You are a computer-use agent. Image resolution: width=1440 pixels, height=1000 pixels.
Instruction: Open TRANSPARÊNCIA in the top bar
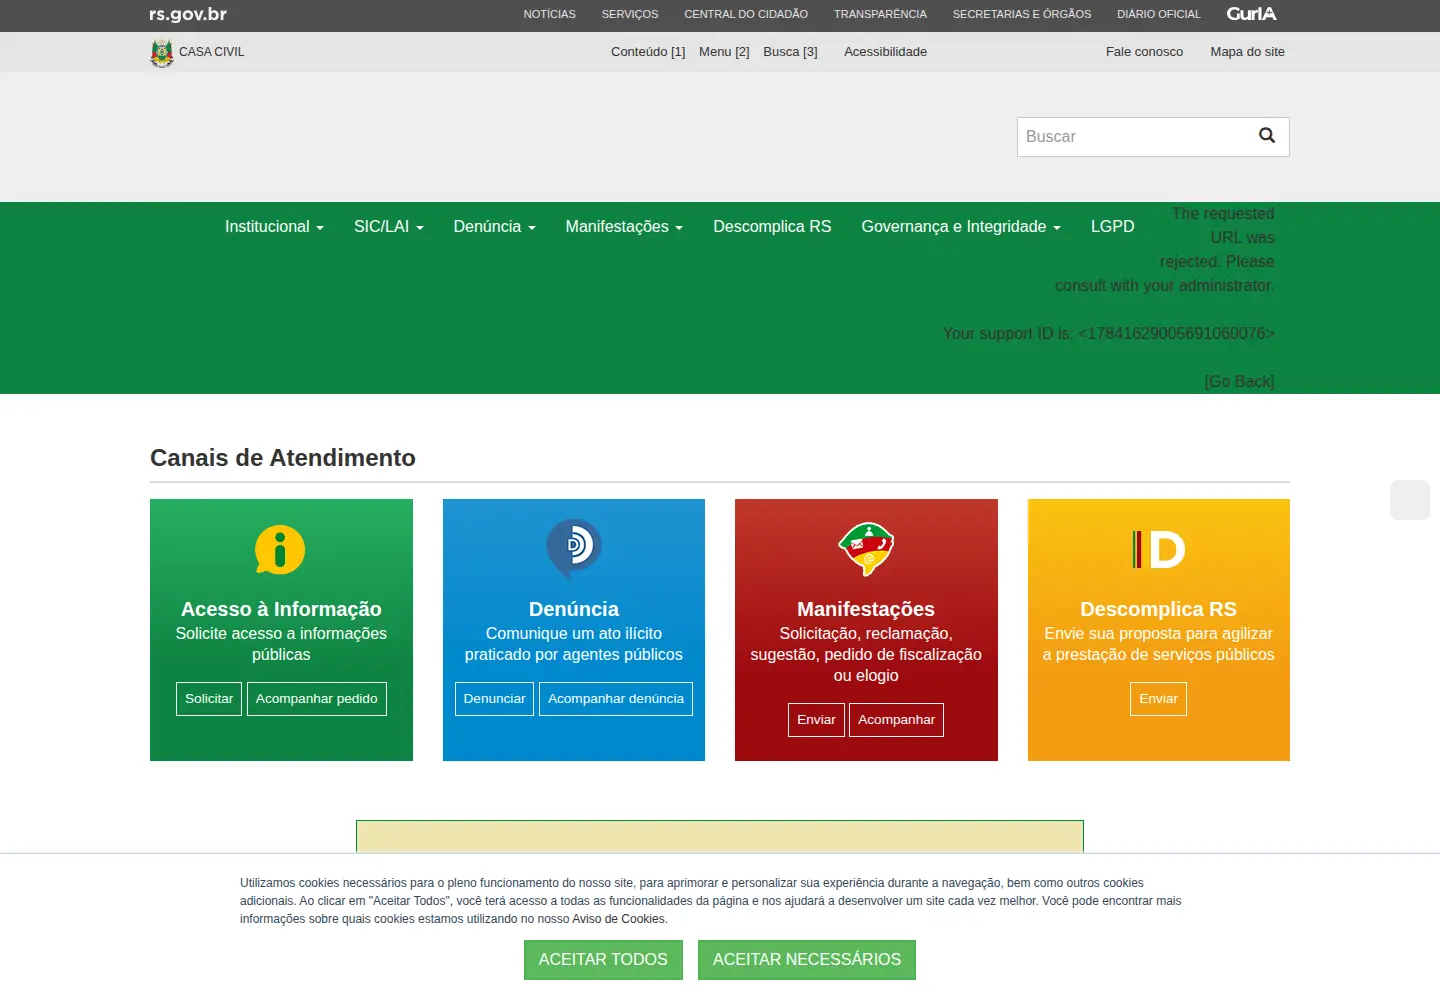click(x=880, y=14)
